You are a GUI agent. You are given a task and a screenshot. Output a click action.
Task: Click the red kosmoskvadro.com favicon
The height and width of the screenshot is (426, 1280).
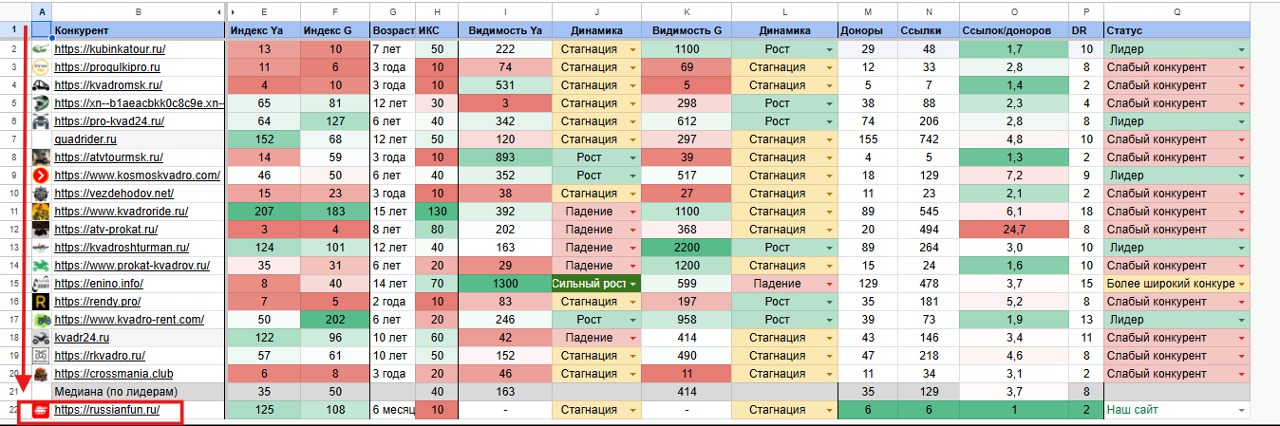pyautogui.click(x=41, y=175)
